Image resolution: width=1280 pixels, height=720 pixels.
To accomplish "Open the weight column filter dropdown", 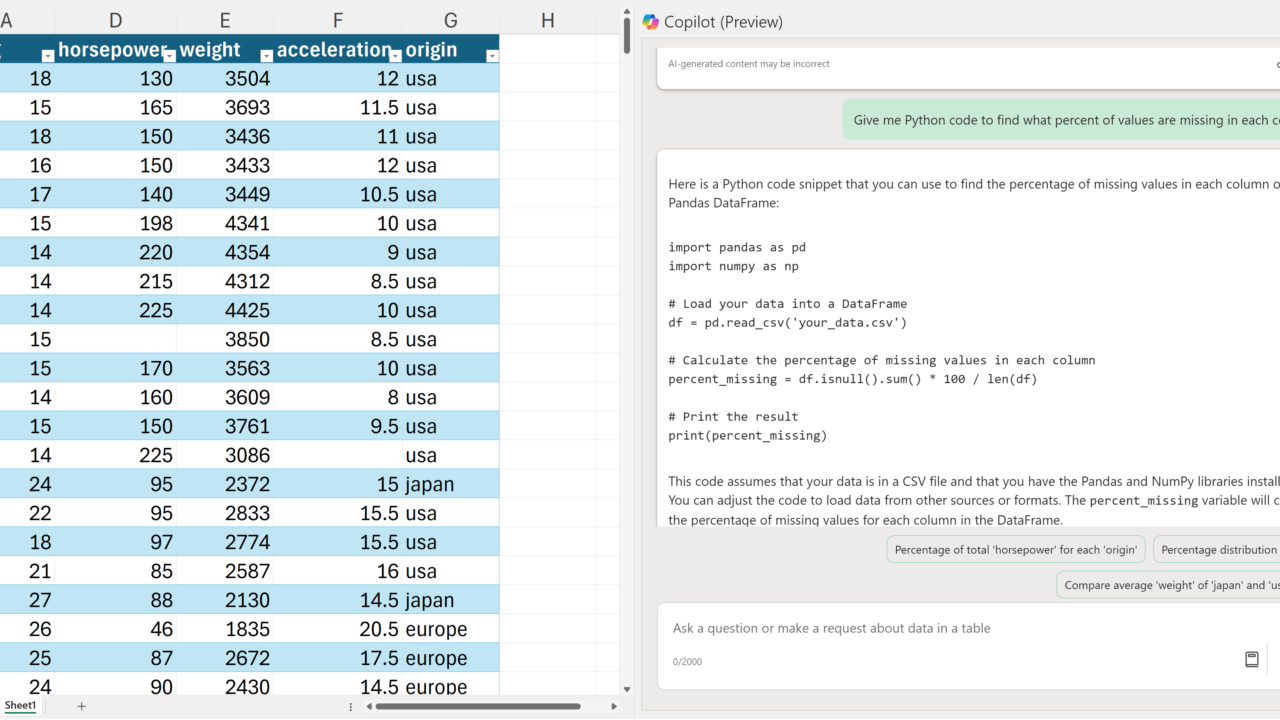I will click(266, 56).
